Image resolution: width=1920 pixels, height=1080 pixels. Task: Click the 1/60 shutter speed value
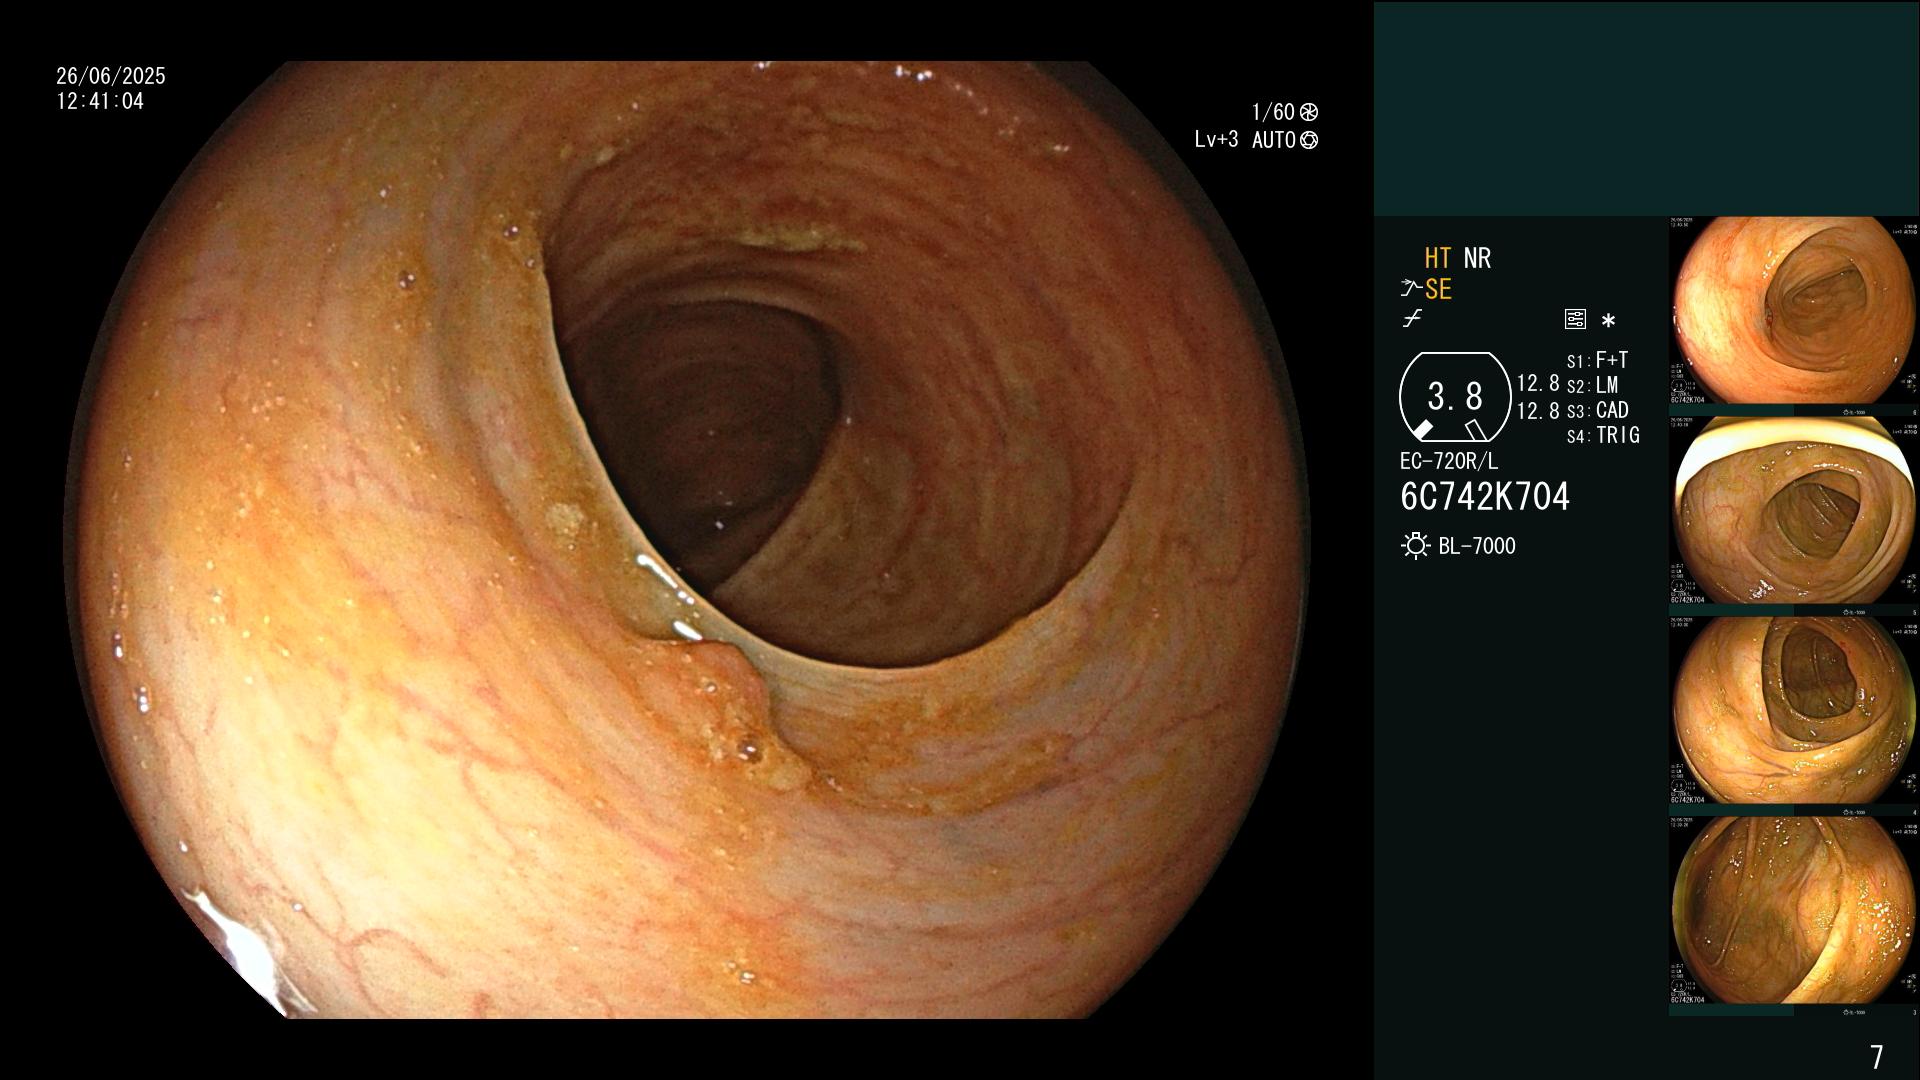tap(1273, 112)
